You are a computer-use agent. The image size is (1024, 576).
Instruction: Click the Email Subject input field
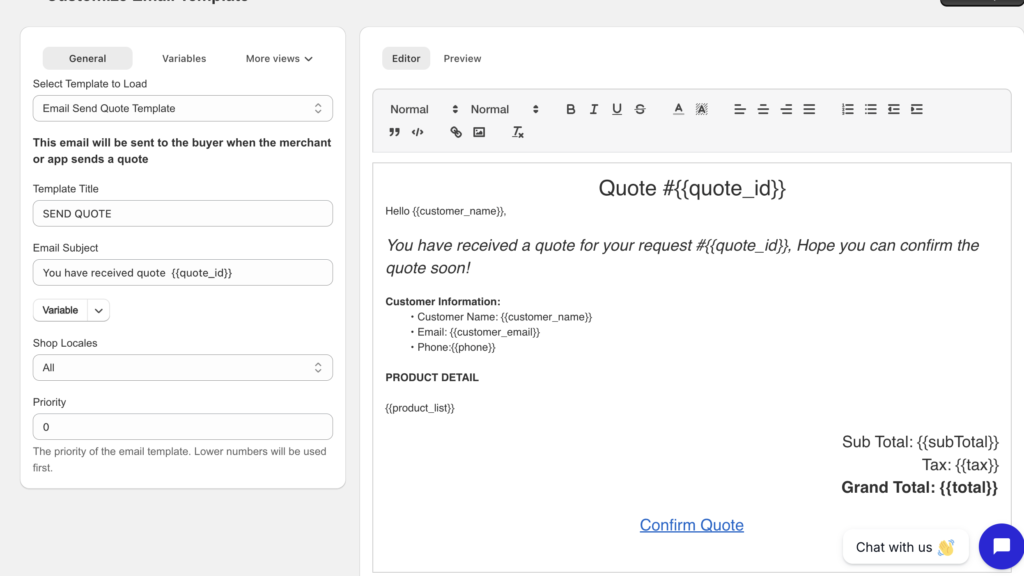pos(183,273)
